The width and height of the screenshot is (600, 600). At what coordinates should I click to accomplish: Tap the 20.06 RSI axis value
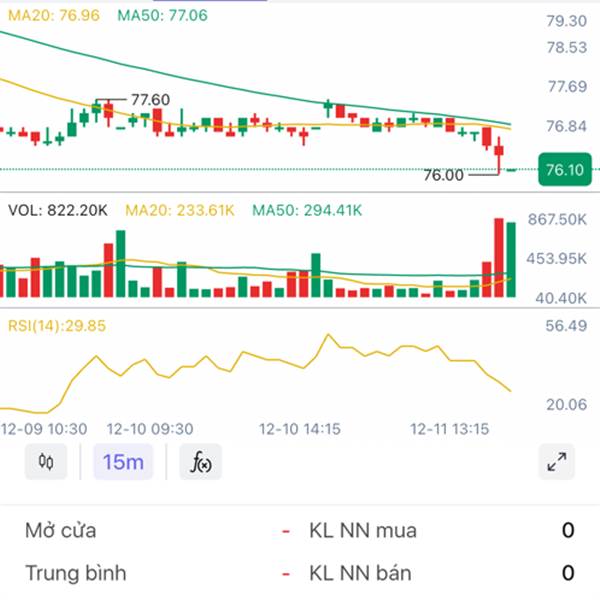tap(566, 404)
